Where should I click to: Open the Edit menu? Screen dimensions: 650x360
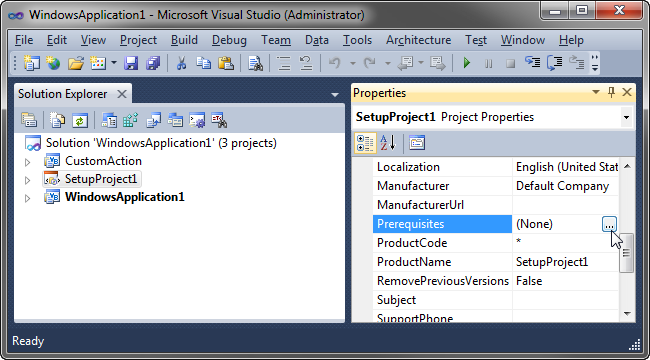57,40
